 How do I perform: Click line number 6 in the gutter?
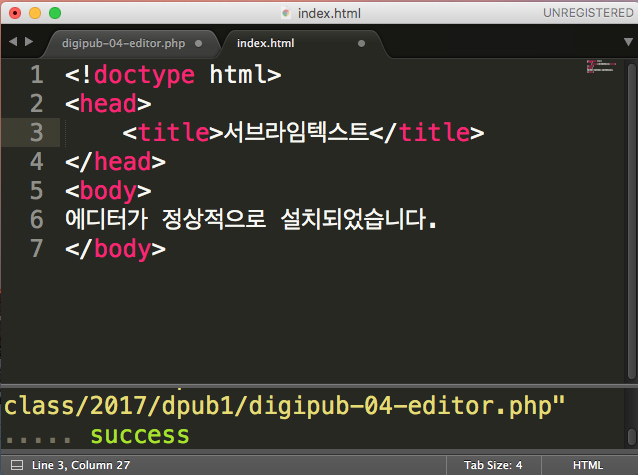[37, 219]
